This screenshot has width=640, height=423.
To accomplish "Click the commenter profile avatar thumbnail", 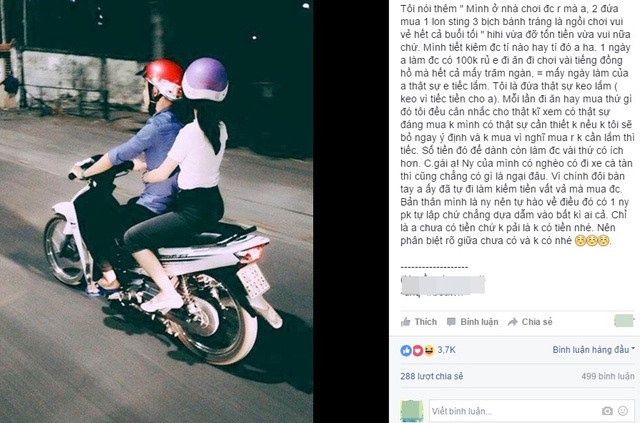I will [412, 411].
